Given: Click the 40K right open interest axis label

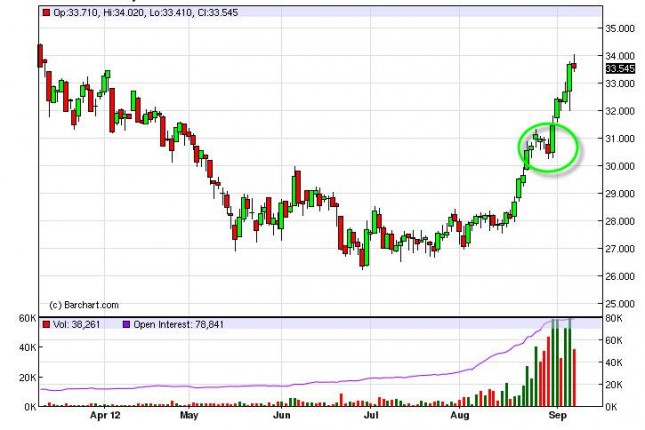Looking at the screenshot, I should point(613,363).
